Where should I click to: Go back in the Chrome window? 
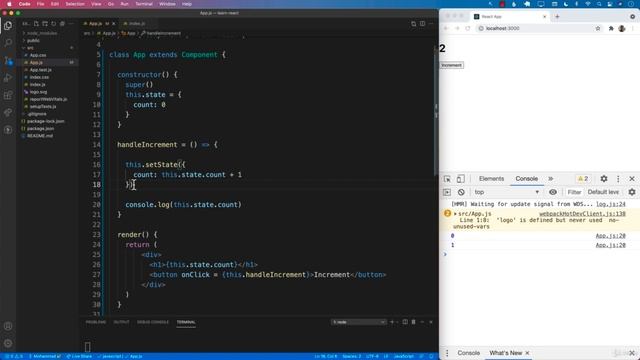[446, 29]
